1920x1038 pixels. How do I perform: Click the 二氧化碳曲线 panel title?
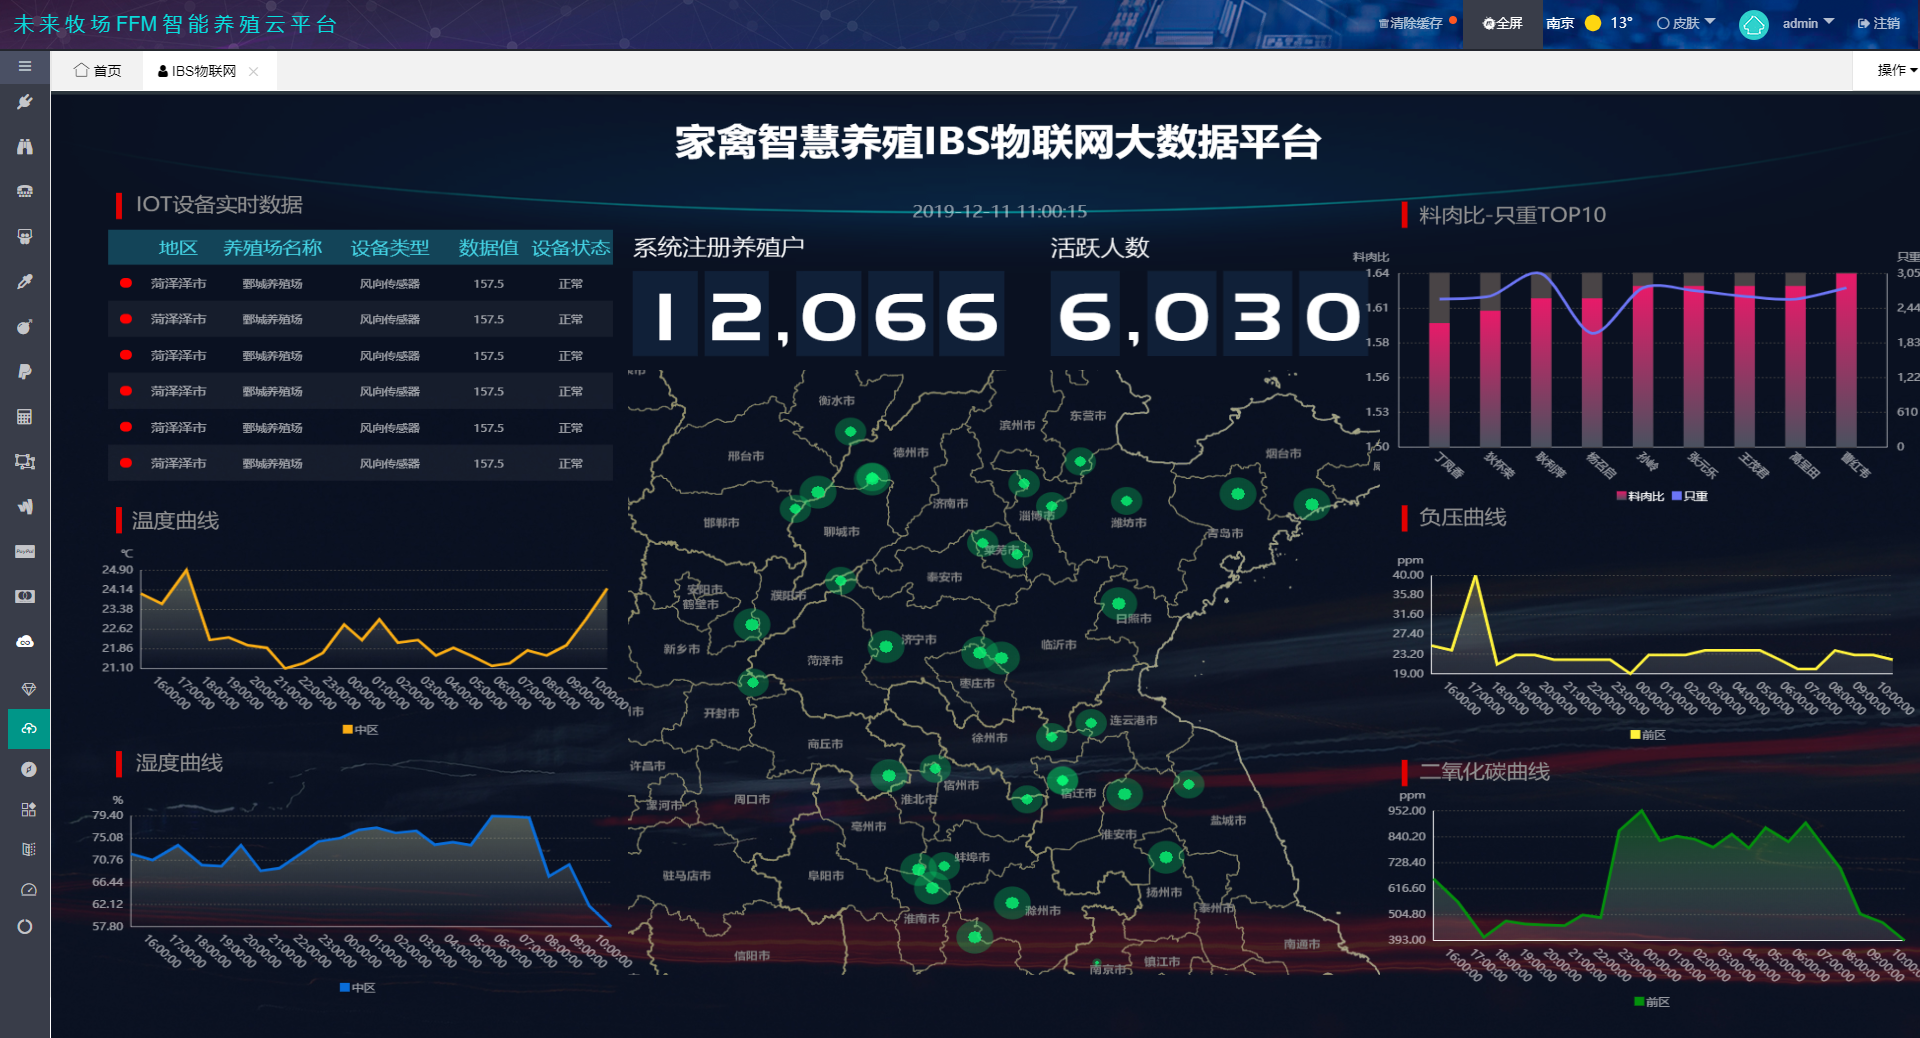pos(1484,772)
